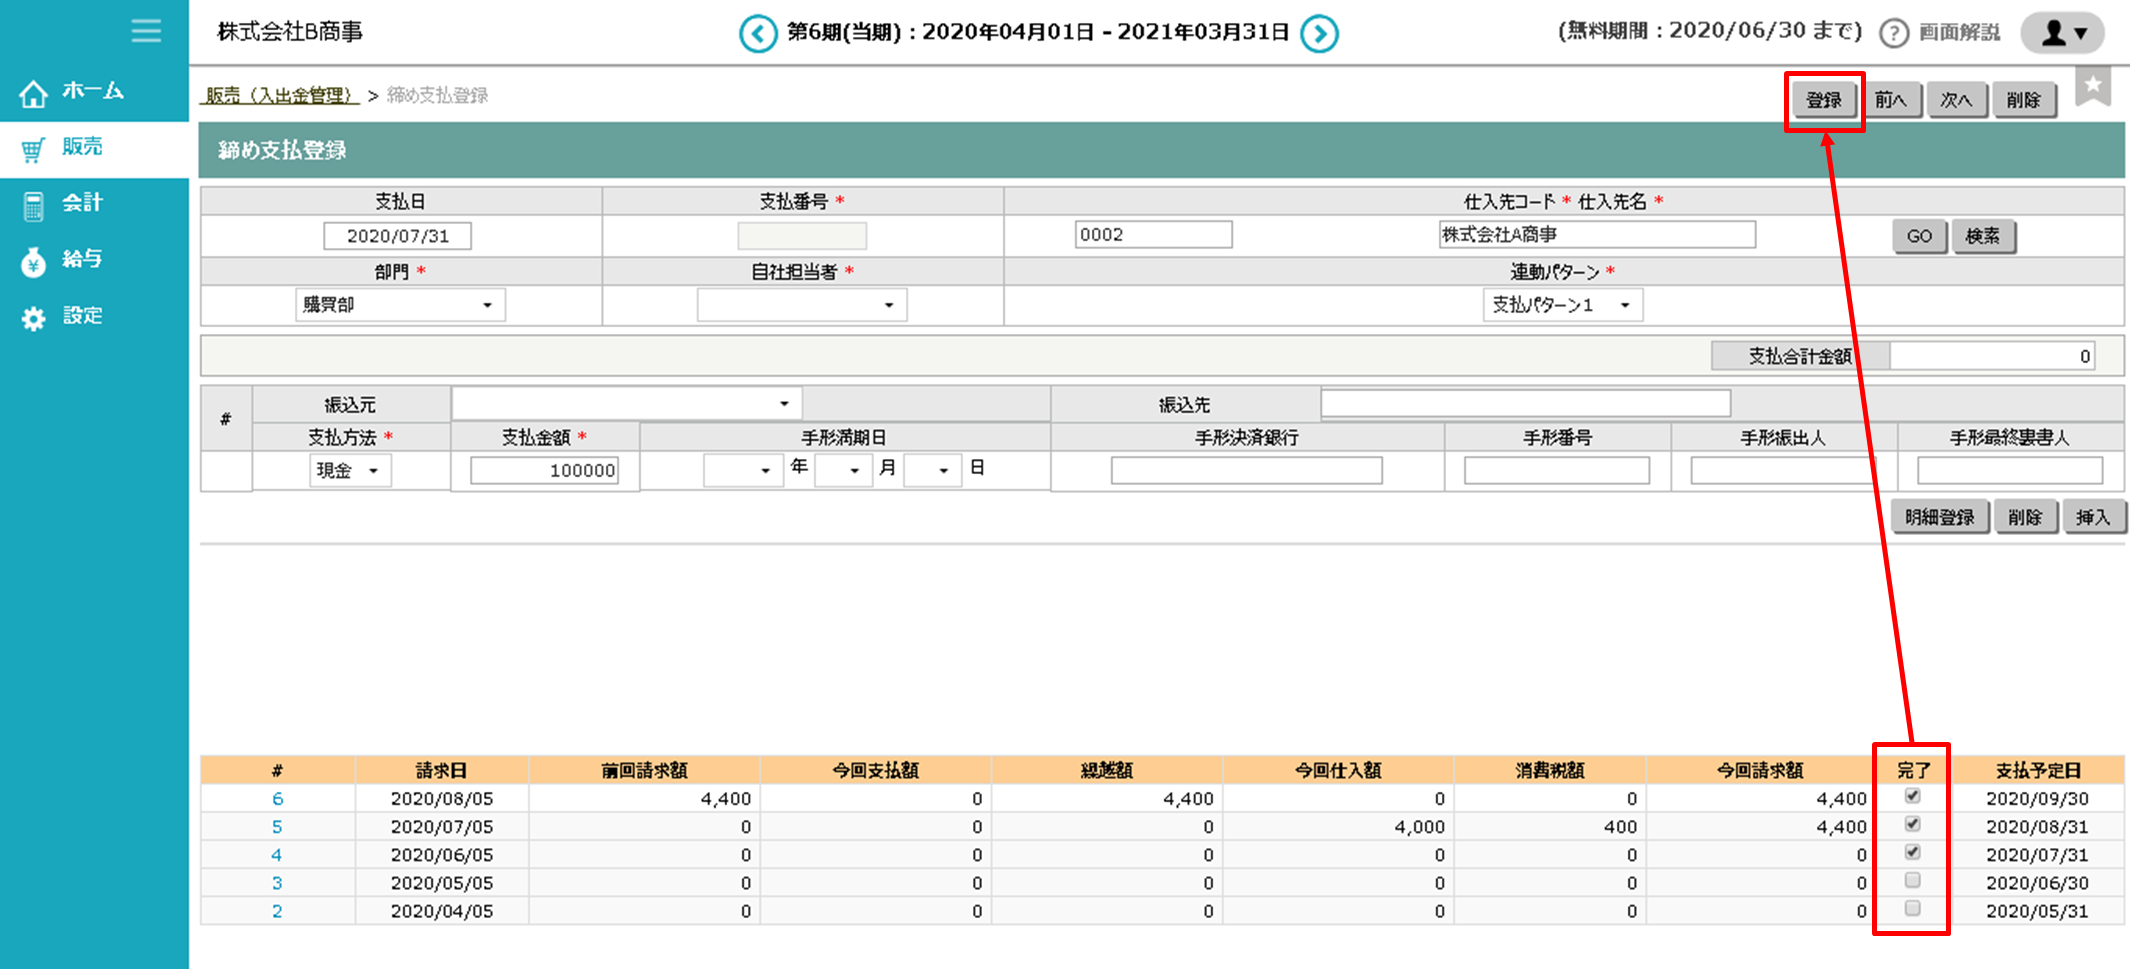Open the 手形満期日 year dropdown
Viewport: 2130px width, 969px height.
(742, 470)
